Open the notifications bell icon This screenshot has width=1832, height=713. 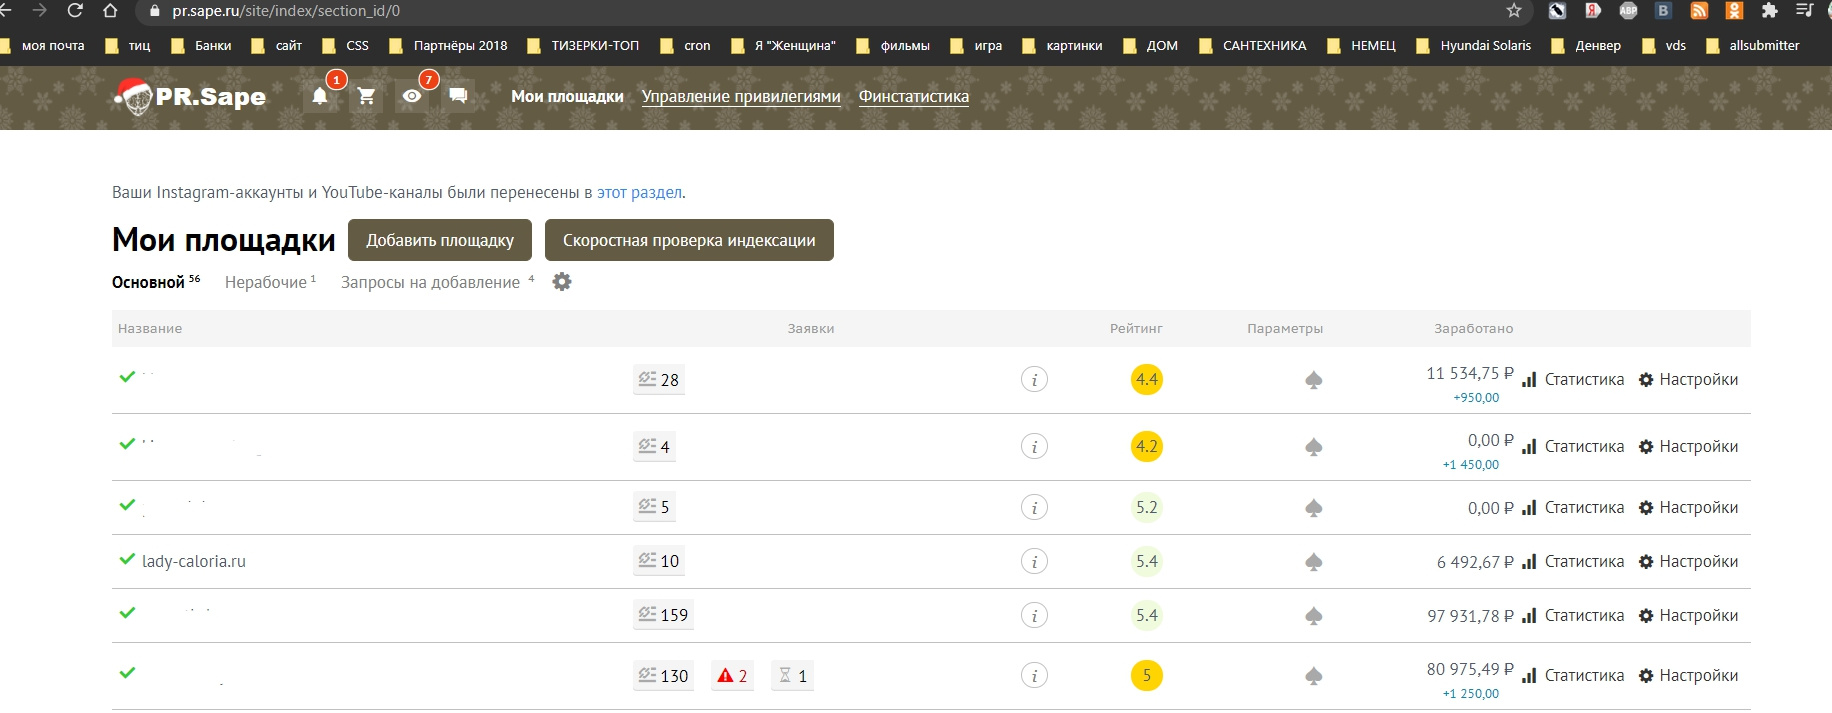coord(320,96)
